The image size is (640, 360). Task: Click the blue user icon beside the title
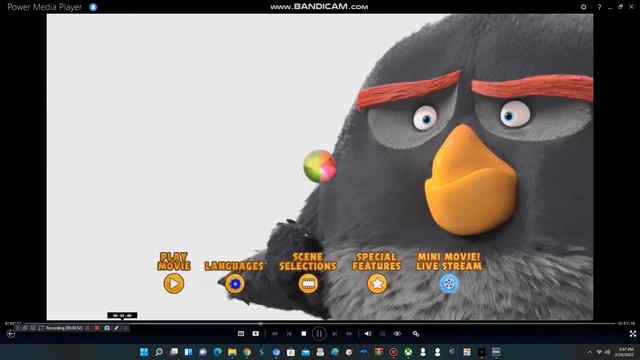tap(93, 7)
